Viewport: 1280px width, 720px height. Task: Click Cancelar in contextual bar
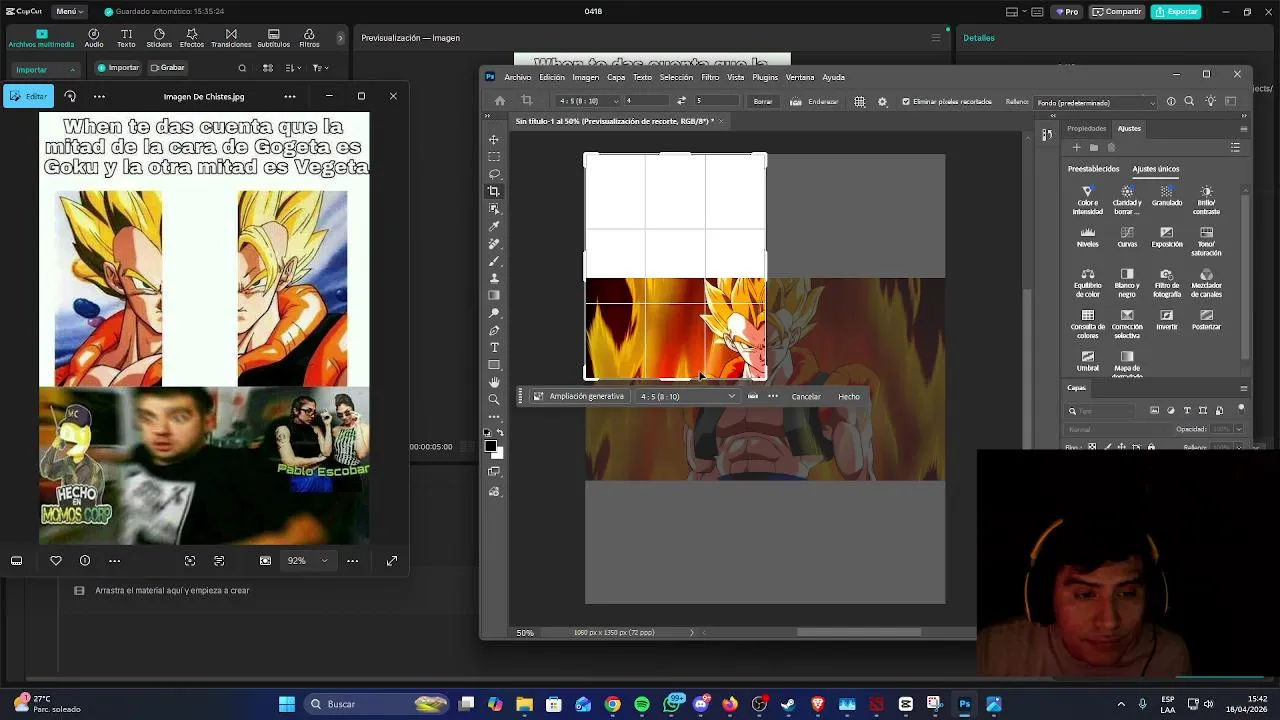click(x=806, y=397)
